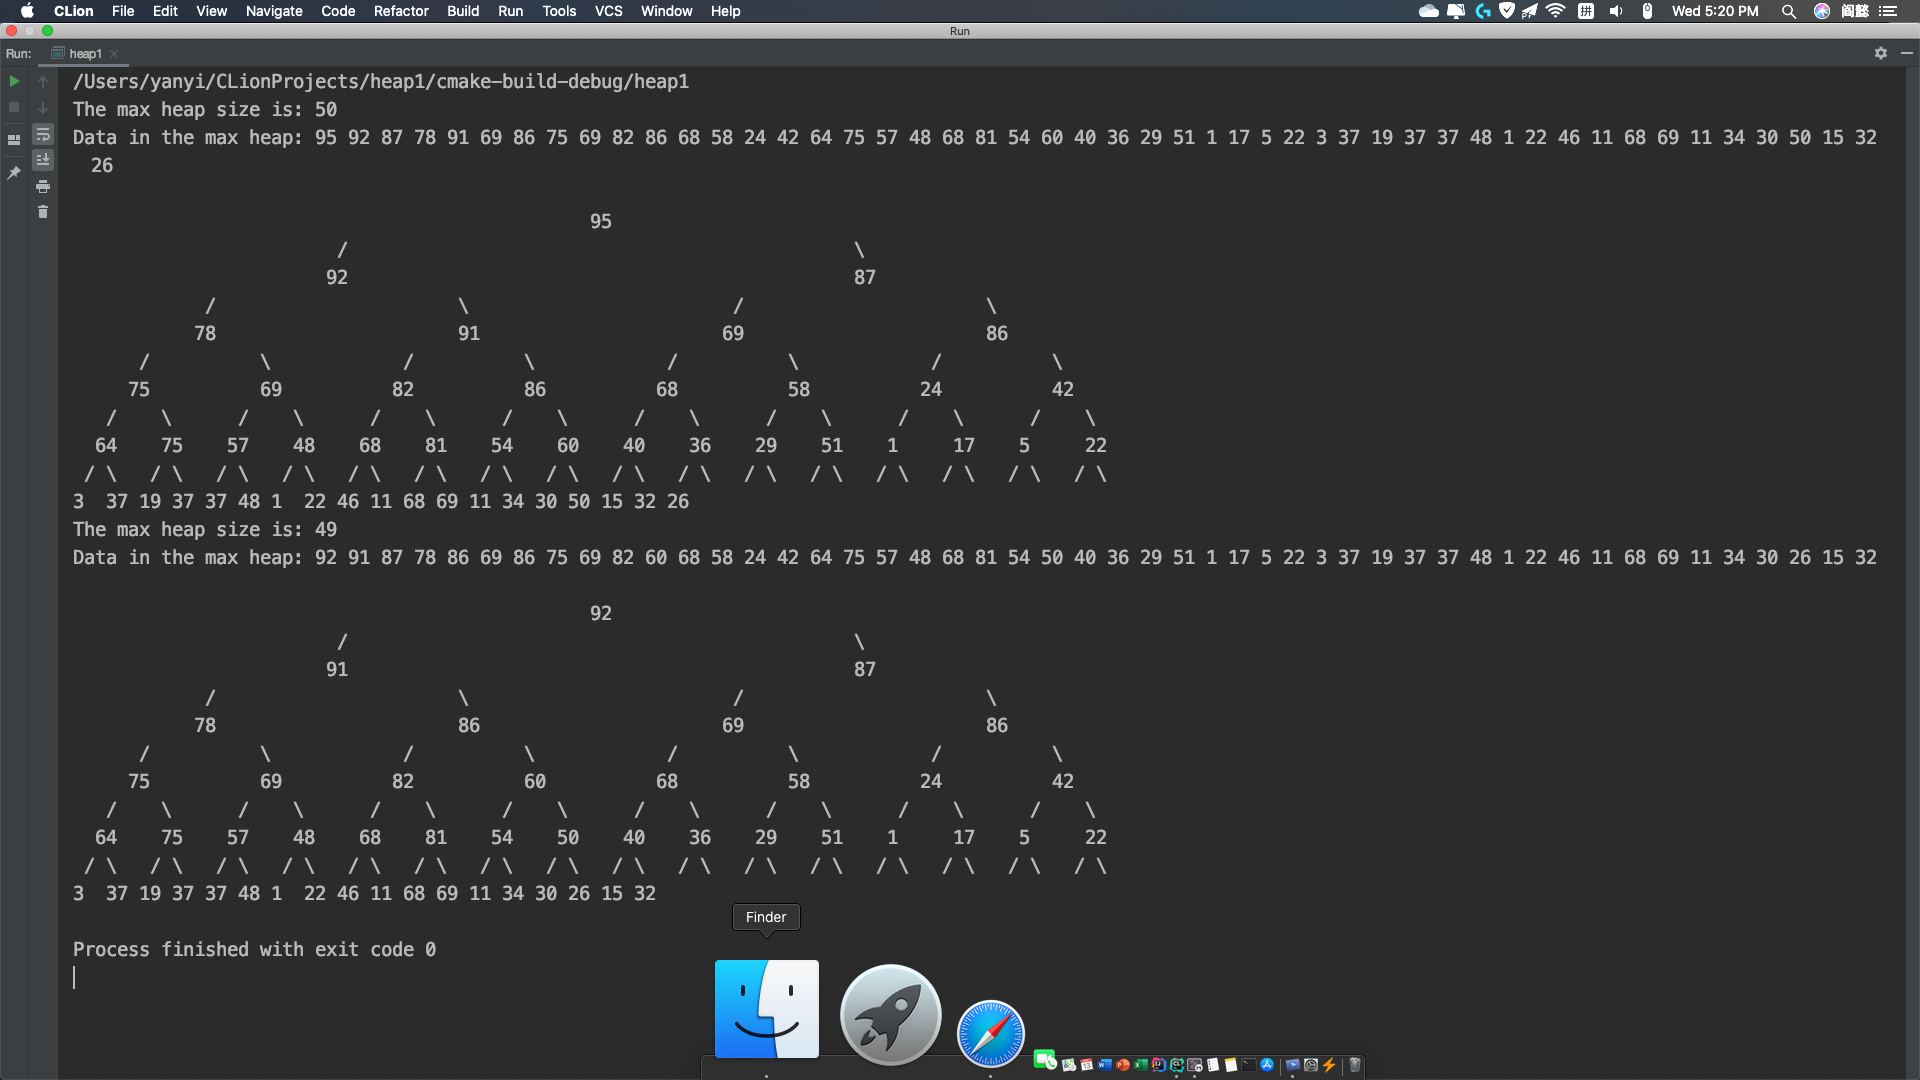Rerun heap1 with the green play icon
The height and width of the screenshot is (1080, 1920).
14,81
